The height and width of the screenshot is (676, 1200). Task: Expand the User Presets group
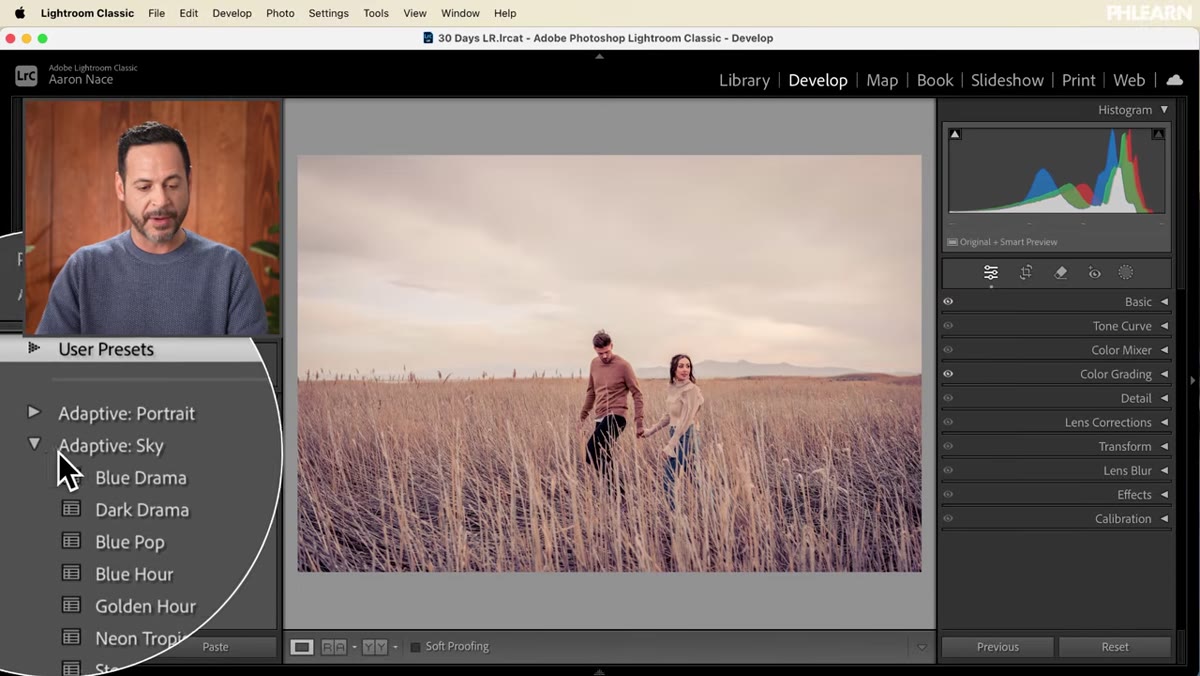(x=34, y=348)
